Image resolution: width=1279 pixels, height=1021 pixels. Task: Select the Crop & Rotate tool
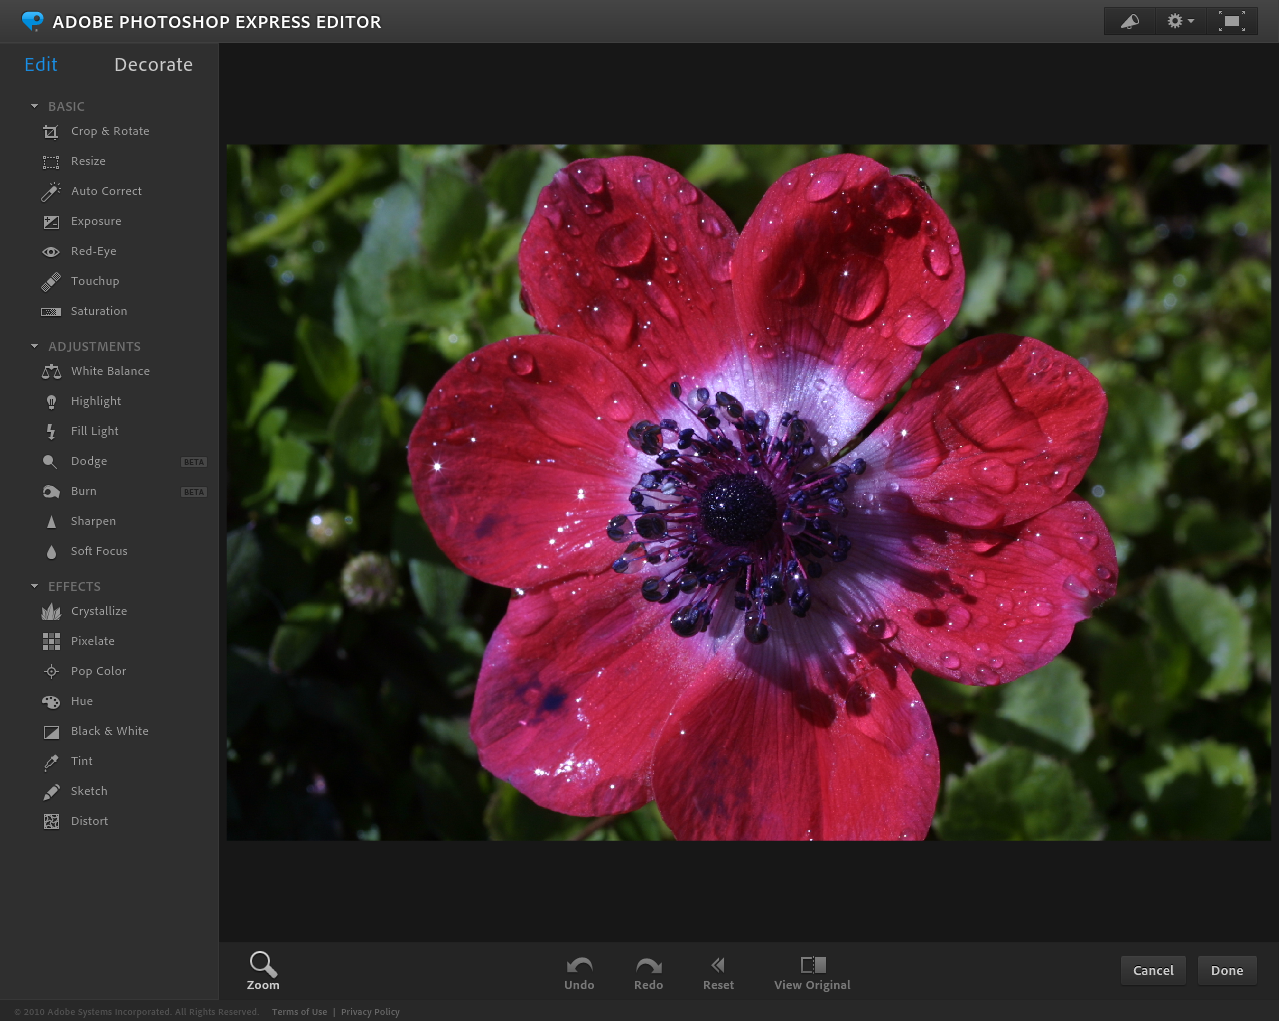110,131
